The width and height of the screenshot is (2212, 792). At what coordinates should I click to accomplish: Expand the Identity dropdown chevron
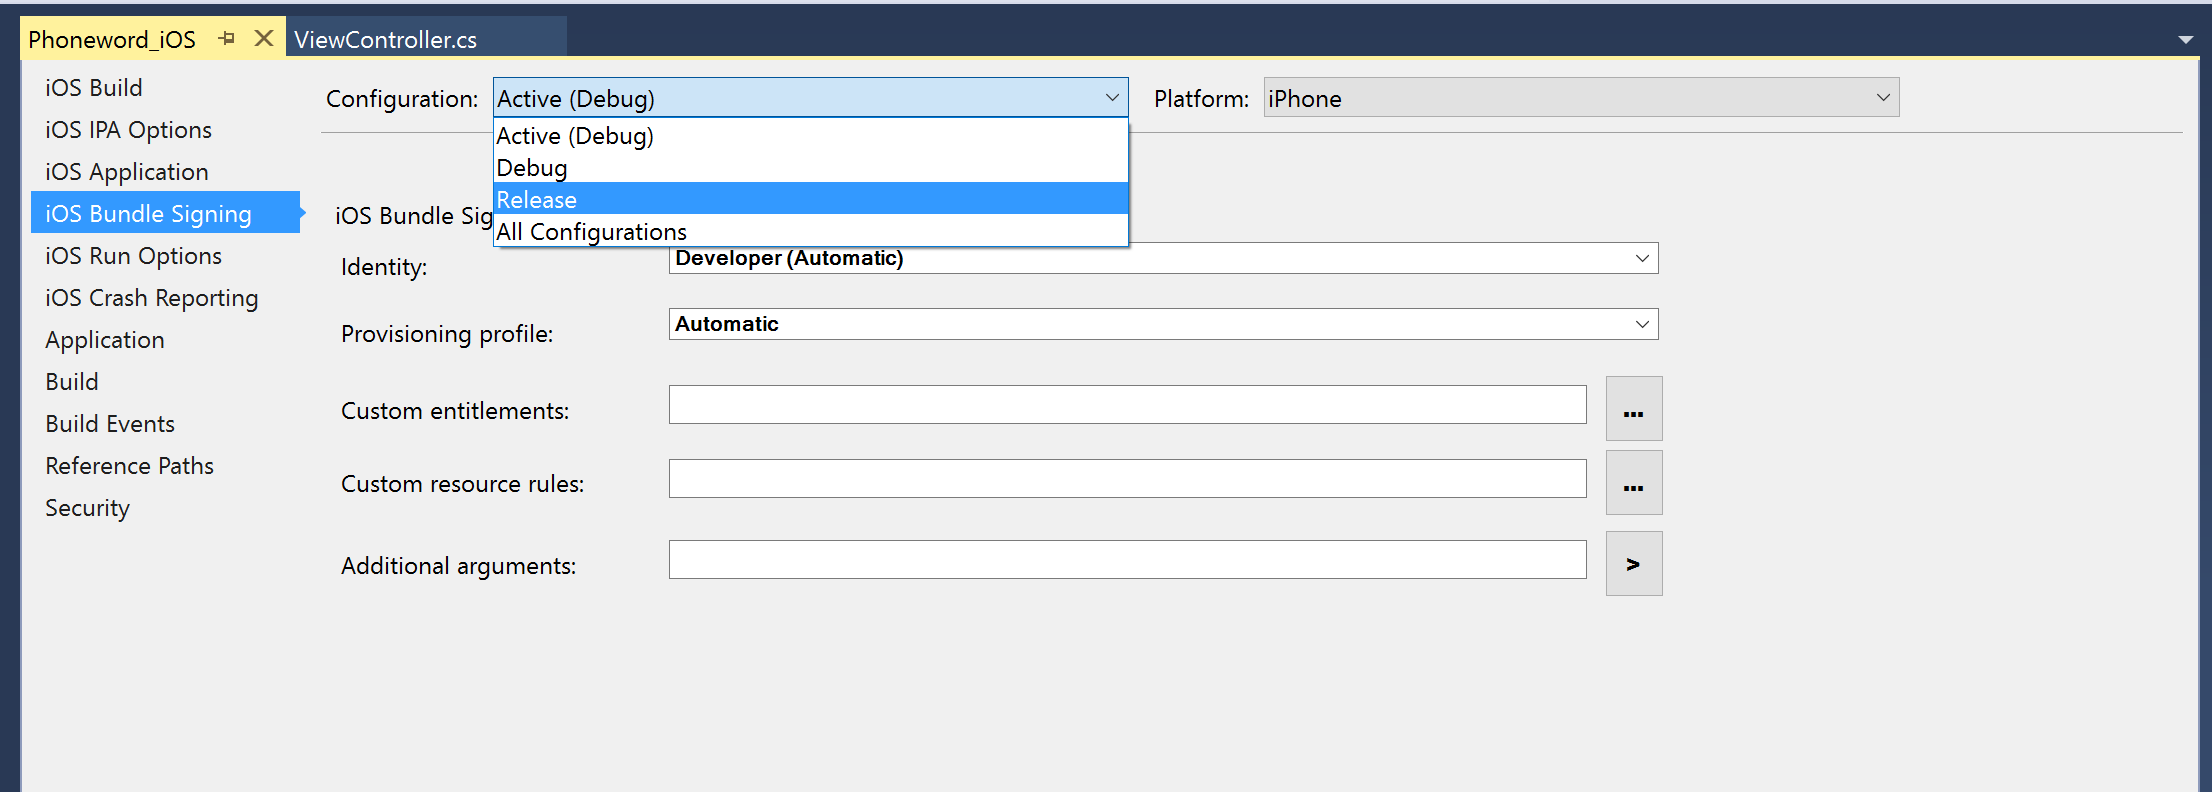(1641, 258)
